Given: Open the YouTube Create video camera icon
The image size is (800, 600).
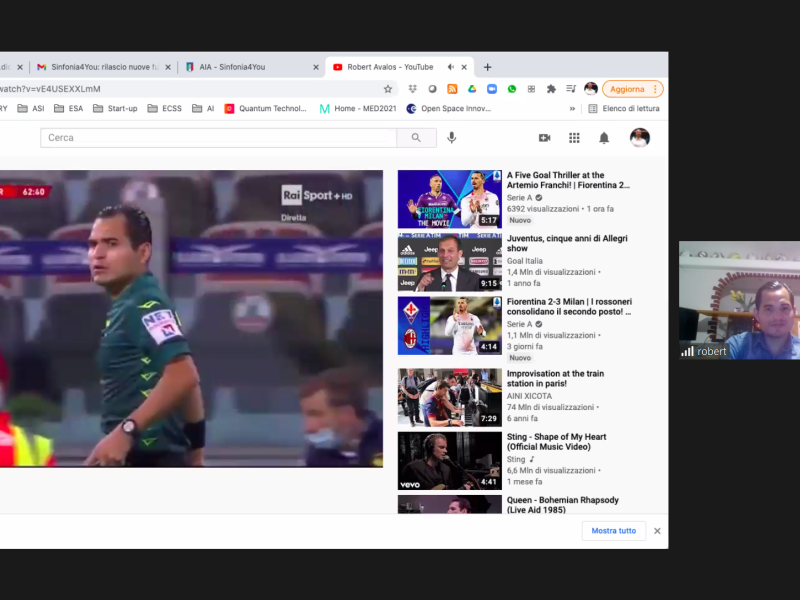Looking at the screenshot, I should [544, 138].
